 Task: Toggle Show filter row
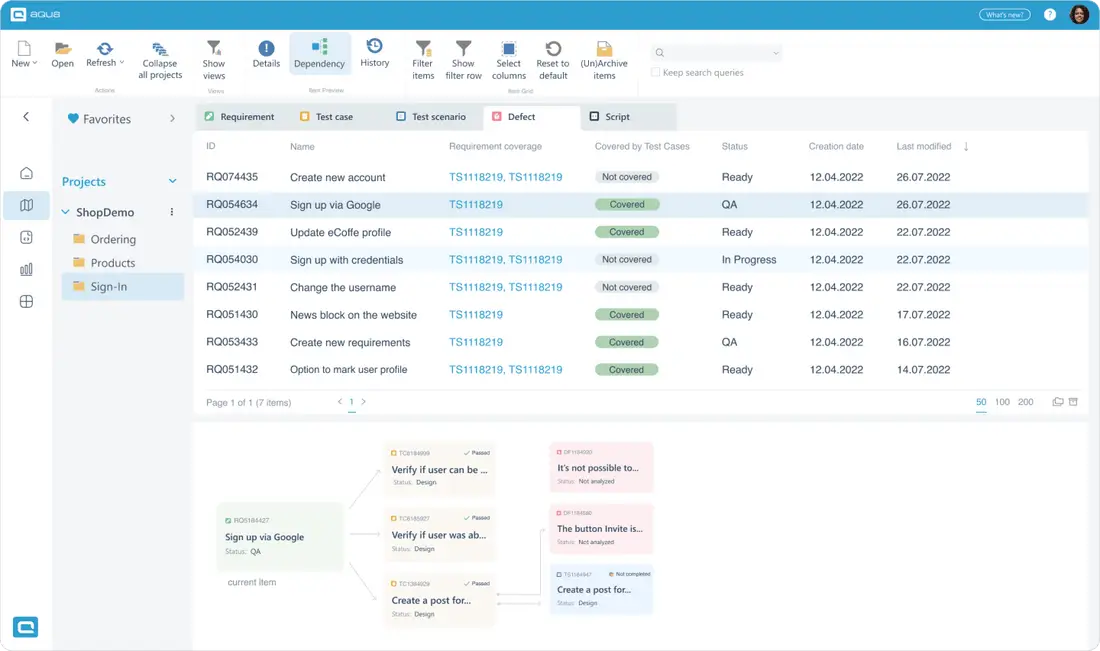(x=462, y=56)
